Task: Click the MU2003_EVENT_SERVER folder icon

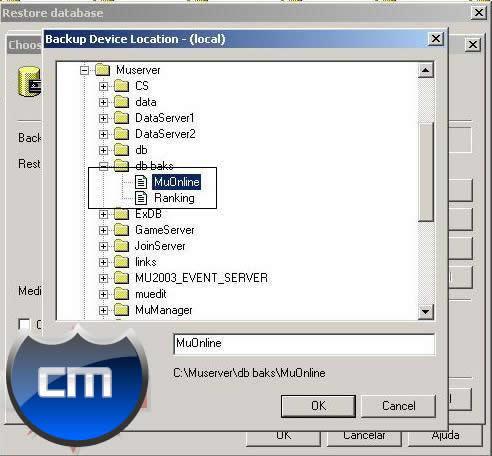Action: tap(122, 278)
